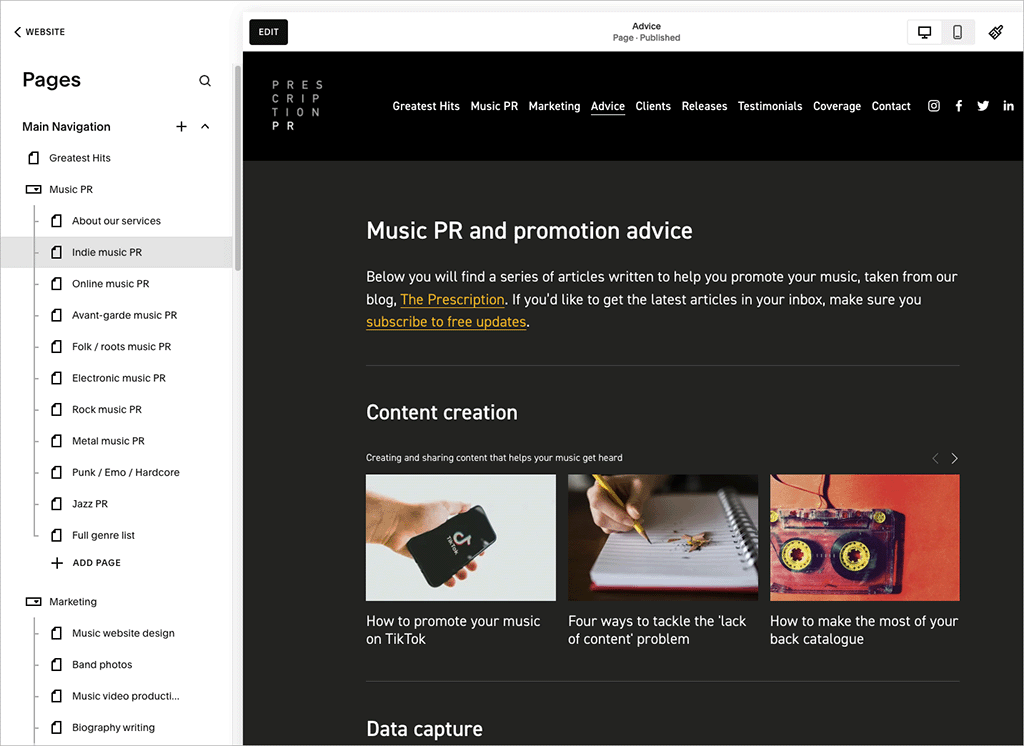Click the Facebook icon in the site header
Image resolution: width=1024 pixels, height=746 pixels.
pos(958,105)
